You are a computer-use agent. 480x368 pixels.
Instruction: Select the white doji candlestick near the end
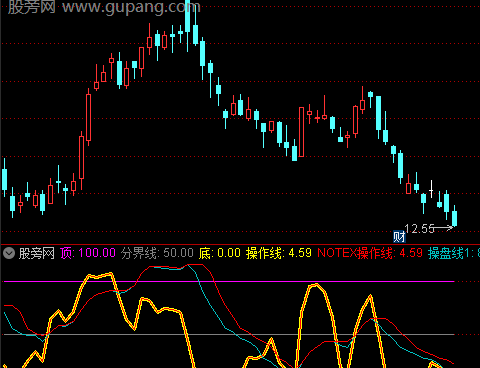431,189
